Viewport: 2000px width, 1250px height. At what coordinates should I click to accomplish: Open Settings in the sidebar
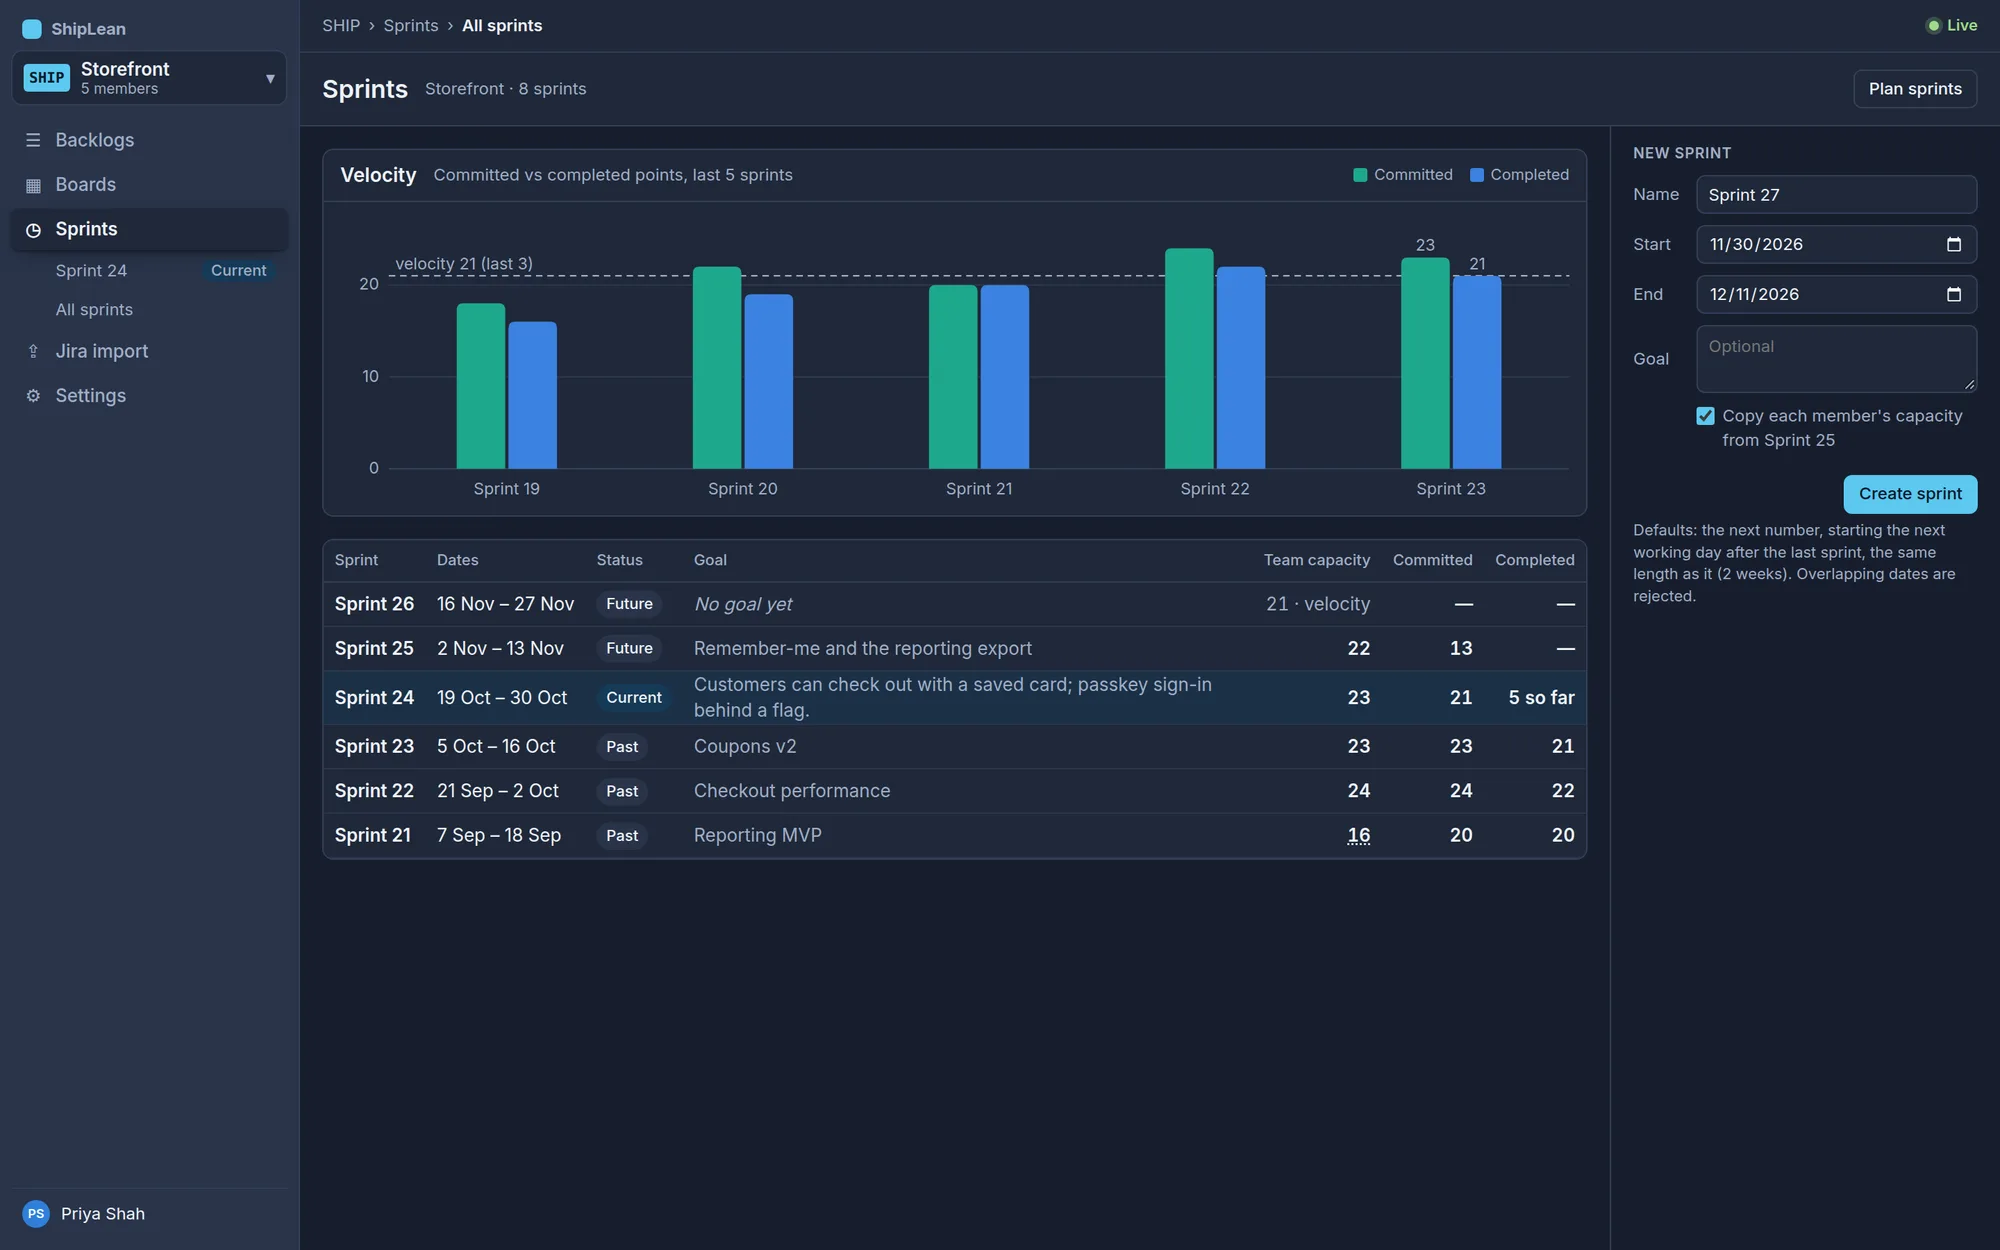149,396
